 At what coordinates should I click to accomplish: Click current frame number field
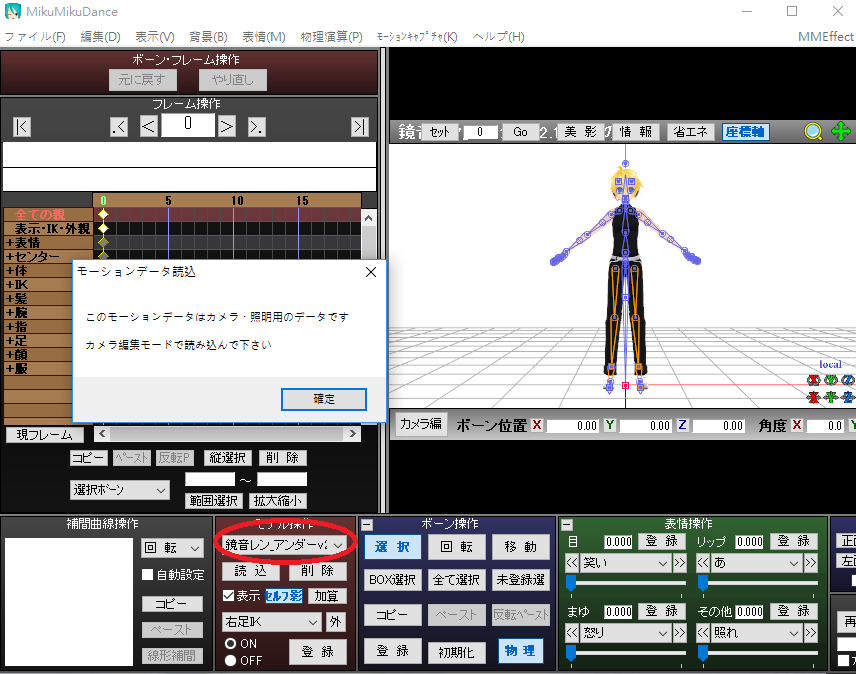coord(188,124)
